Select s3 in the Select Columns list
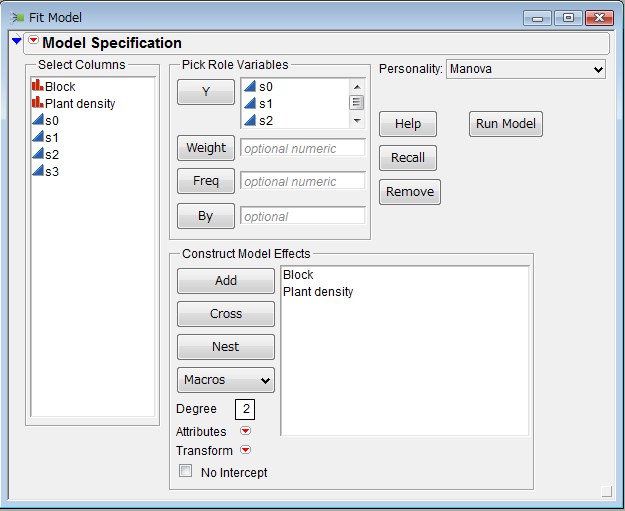This screenshot has width=625, height=511. click(52, 172)
